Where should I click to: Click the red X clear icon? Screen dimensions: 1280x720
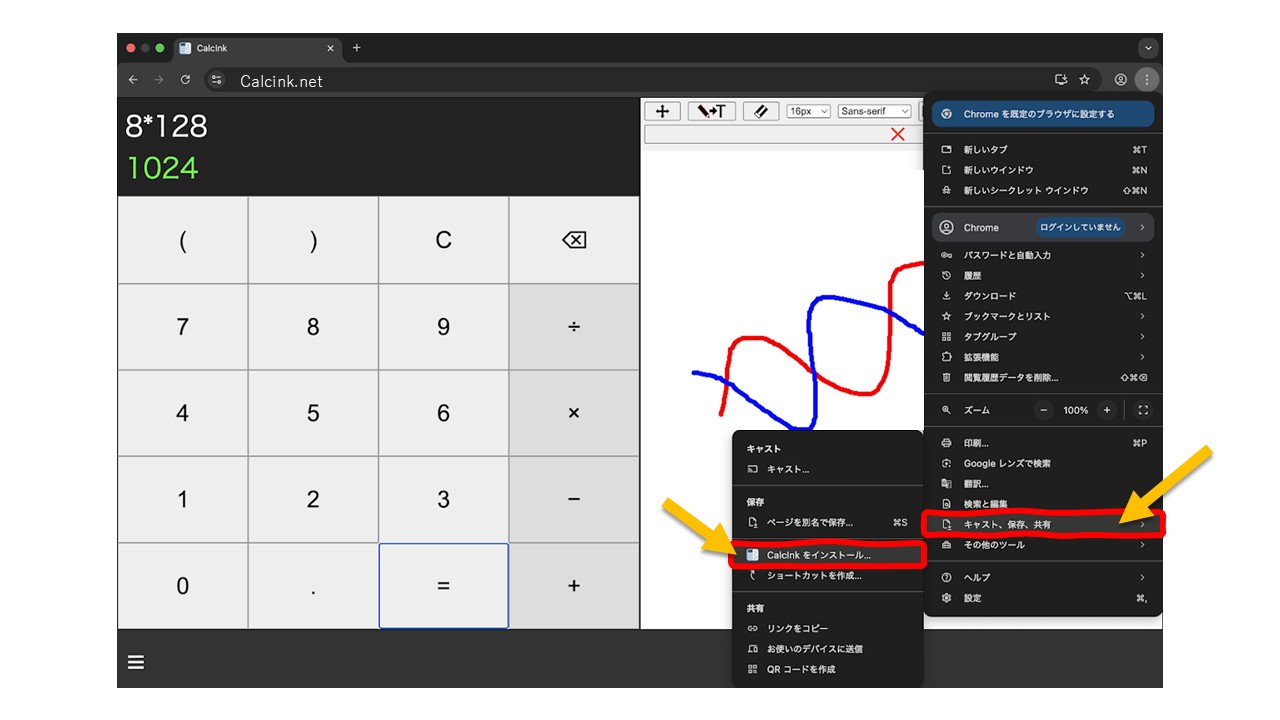(897, 134)
